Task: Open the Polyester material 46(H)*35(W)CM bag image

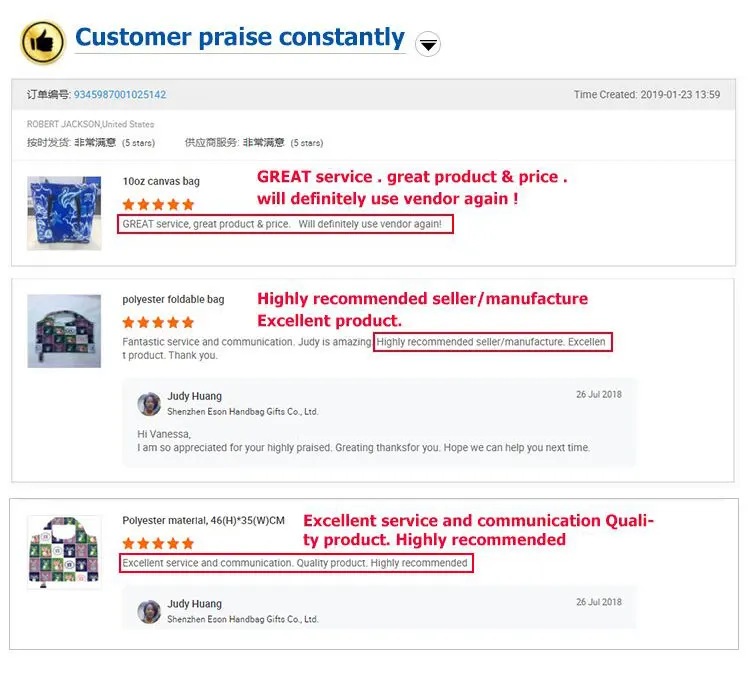Action: pos(64,551)
